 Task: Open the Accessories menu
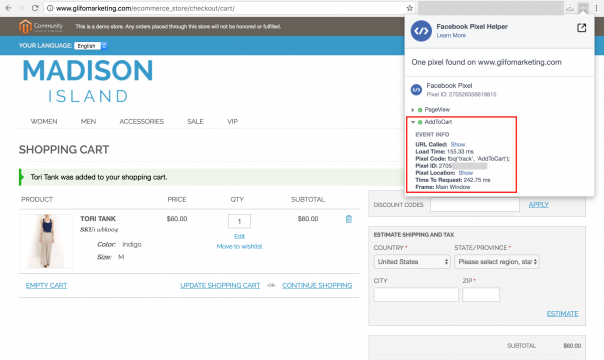[141, 122]
